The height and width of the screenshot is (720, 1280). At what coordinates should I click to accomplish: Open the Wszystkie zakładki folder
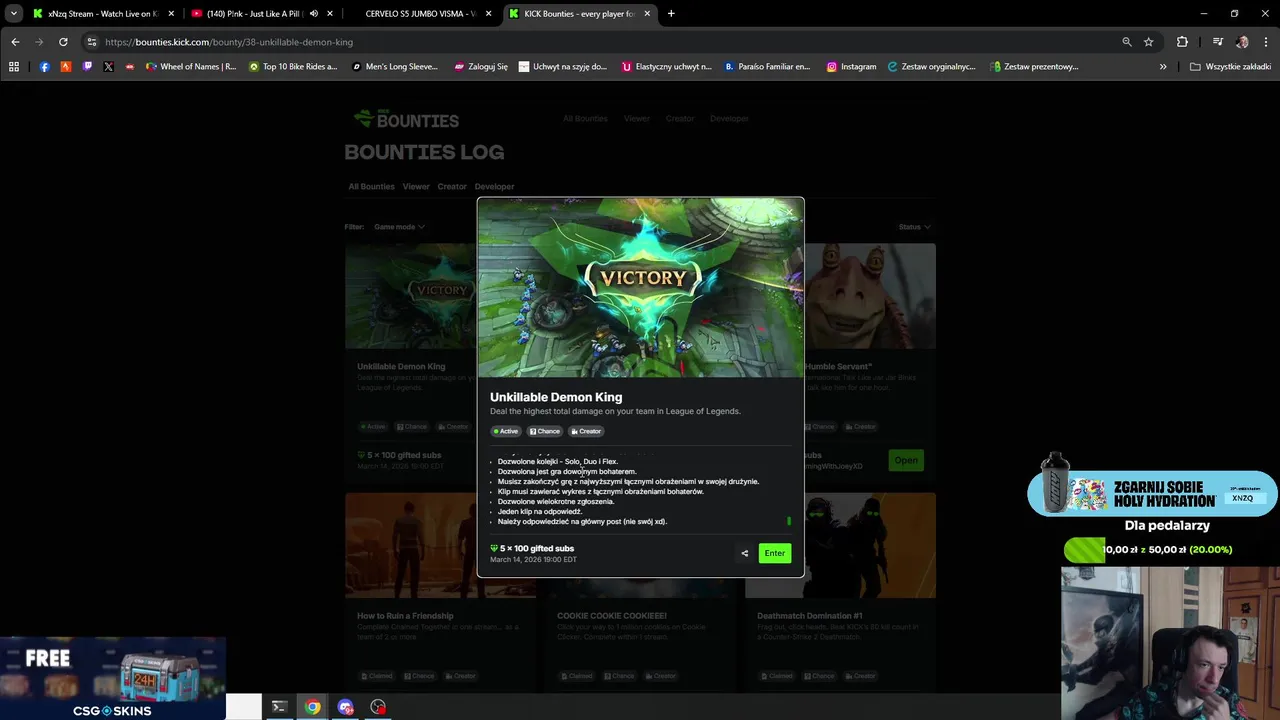click(1230, 67)
